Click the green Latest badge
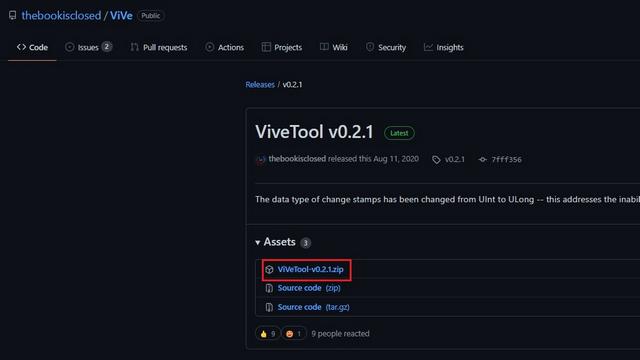Screen dimensions: 640x360 399,133
